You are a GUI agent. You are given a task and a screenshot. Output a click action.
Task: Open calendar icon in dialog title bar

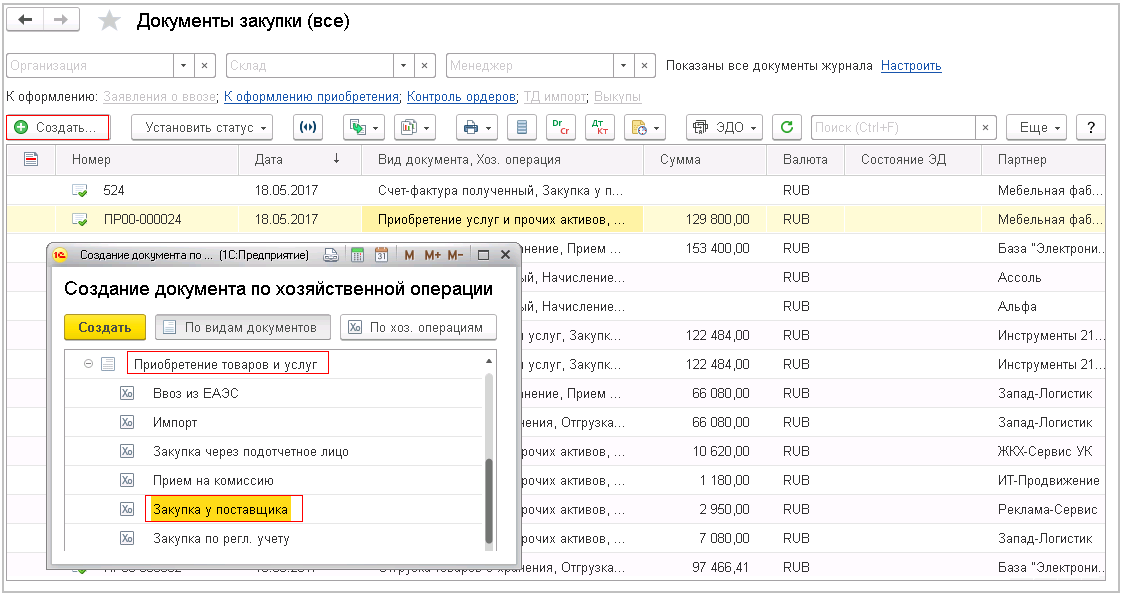click(x=381, y=255)
